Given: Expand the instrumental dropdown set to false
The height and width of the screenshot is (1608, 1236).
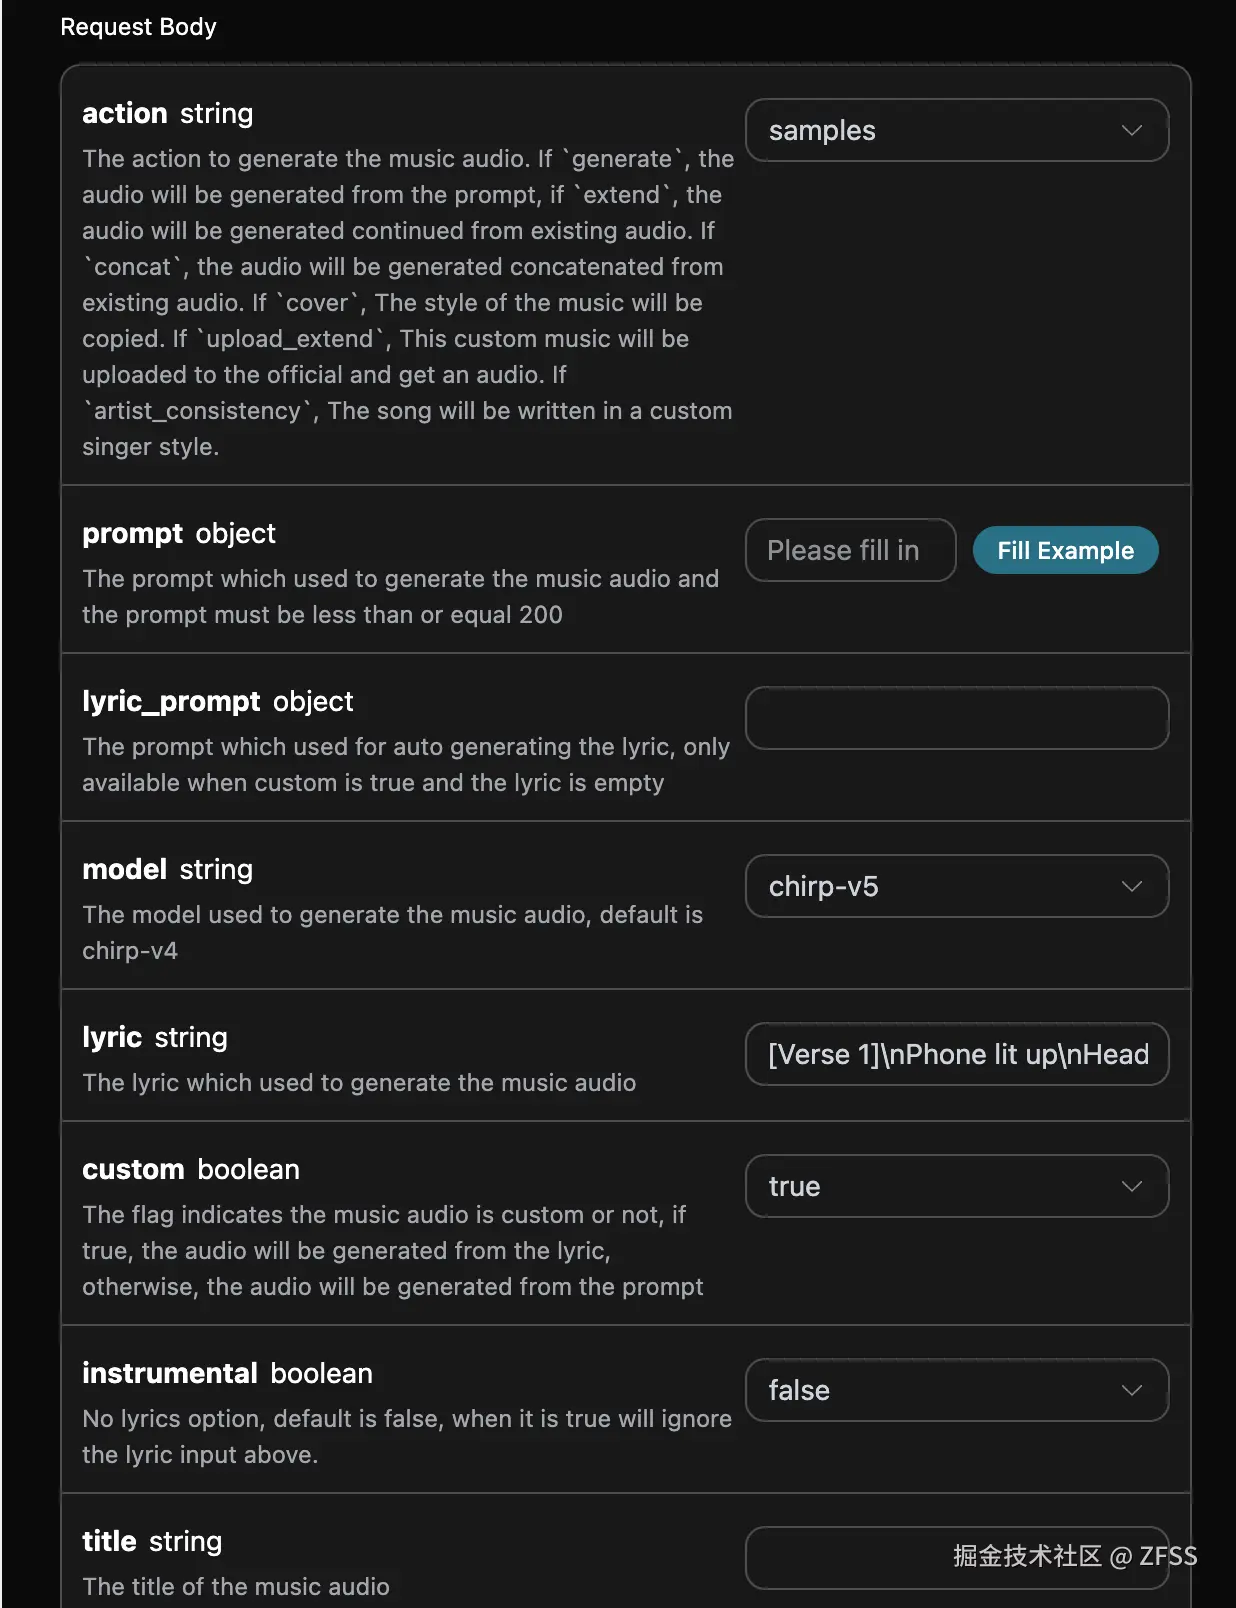Looking at the screenshot, I should coord(940,1391).
